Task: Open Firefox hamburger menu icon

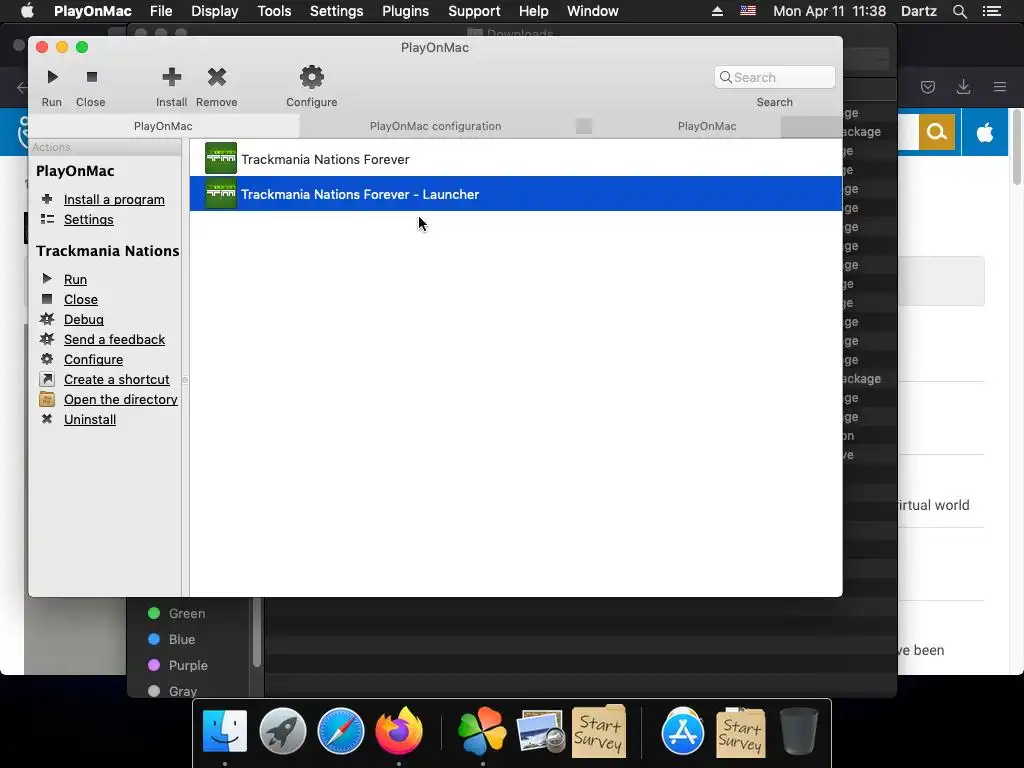Action: coord(1000,87)
